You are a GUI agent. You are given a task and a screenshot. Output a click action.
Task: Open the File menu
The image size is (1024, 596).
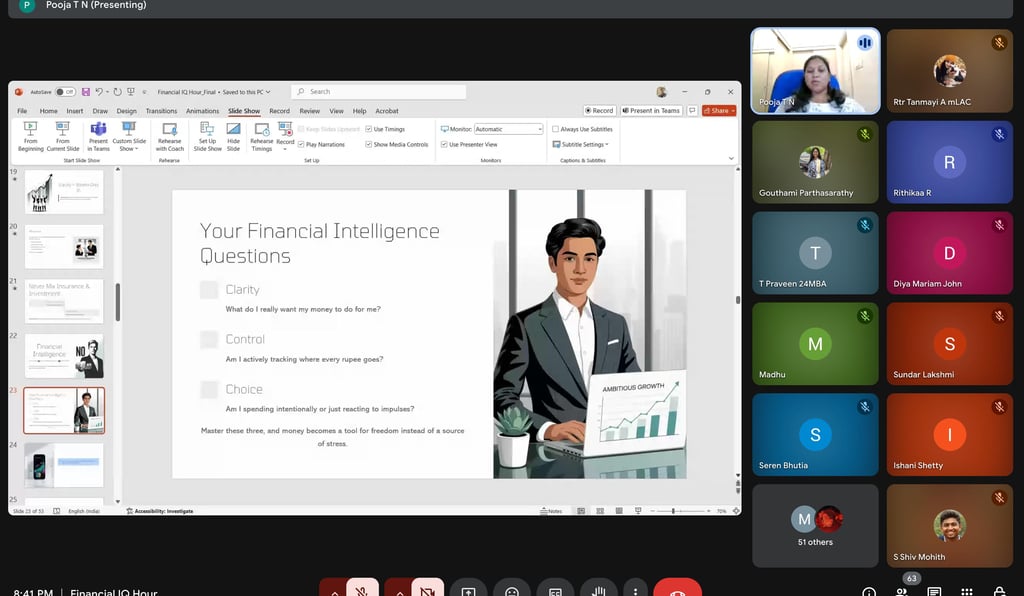[x=22, y=111]
